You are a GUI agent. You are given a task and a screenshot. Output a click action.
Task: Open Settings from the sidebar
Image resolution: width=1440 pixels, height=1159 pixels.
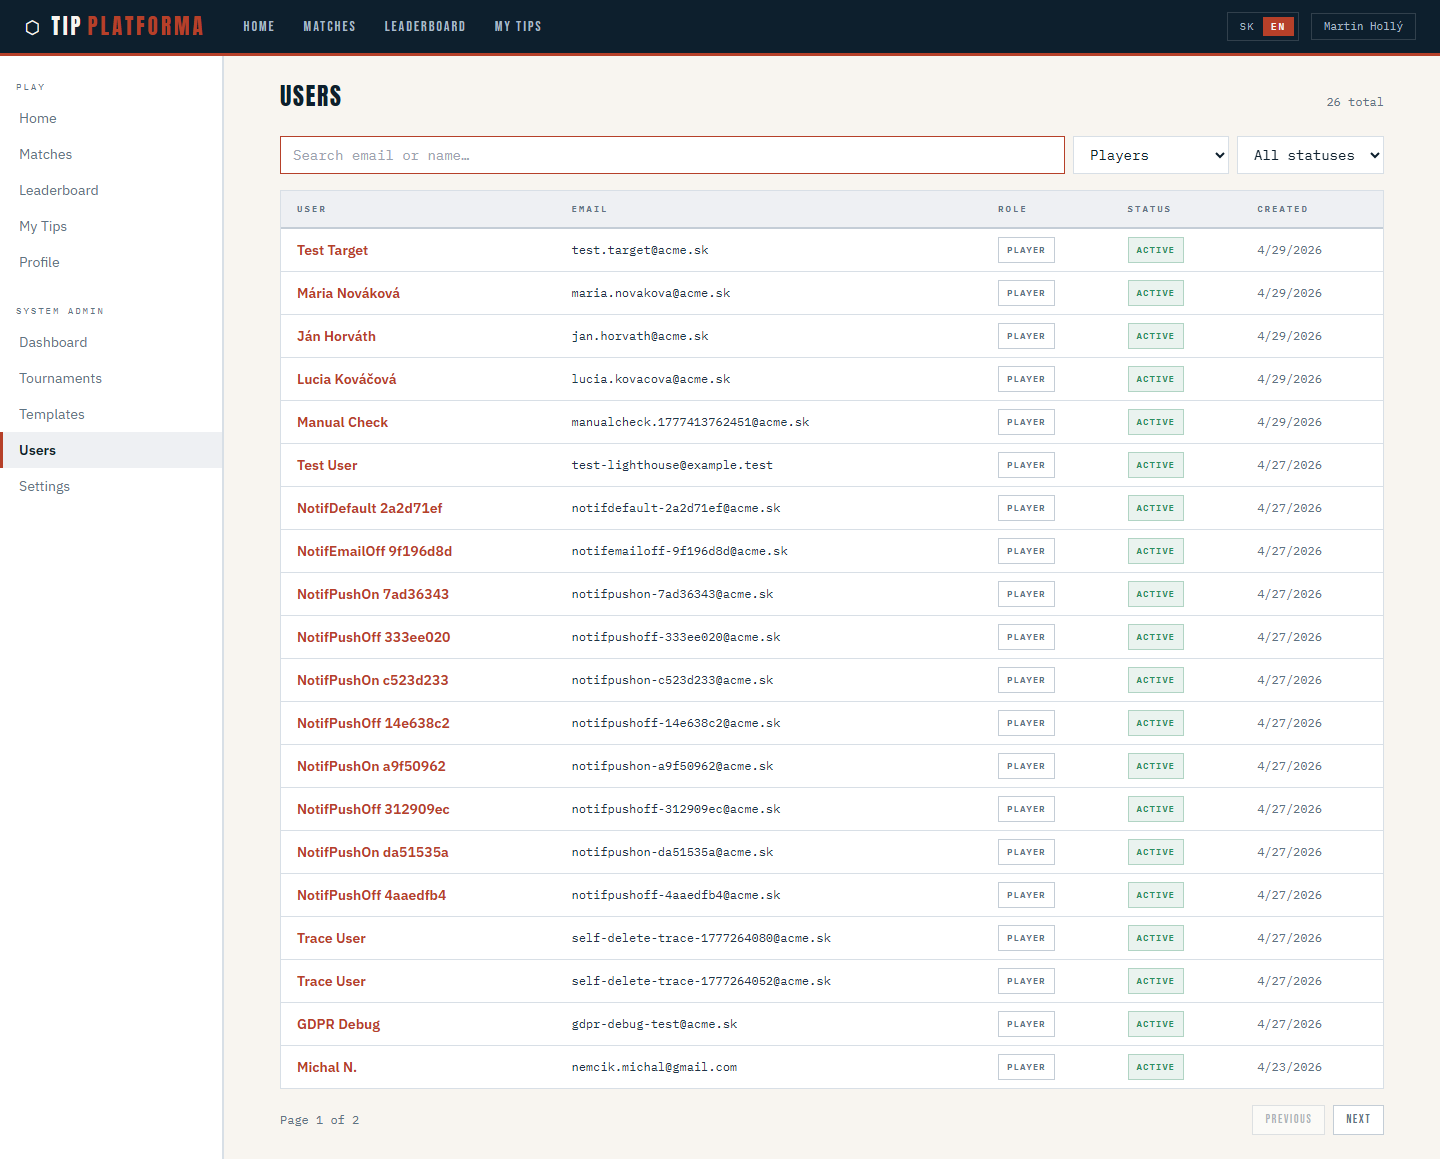[45, 486]
